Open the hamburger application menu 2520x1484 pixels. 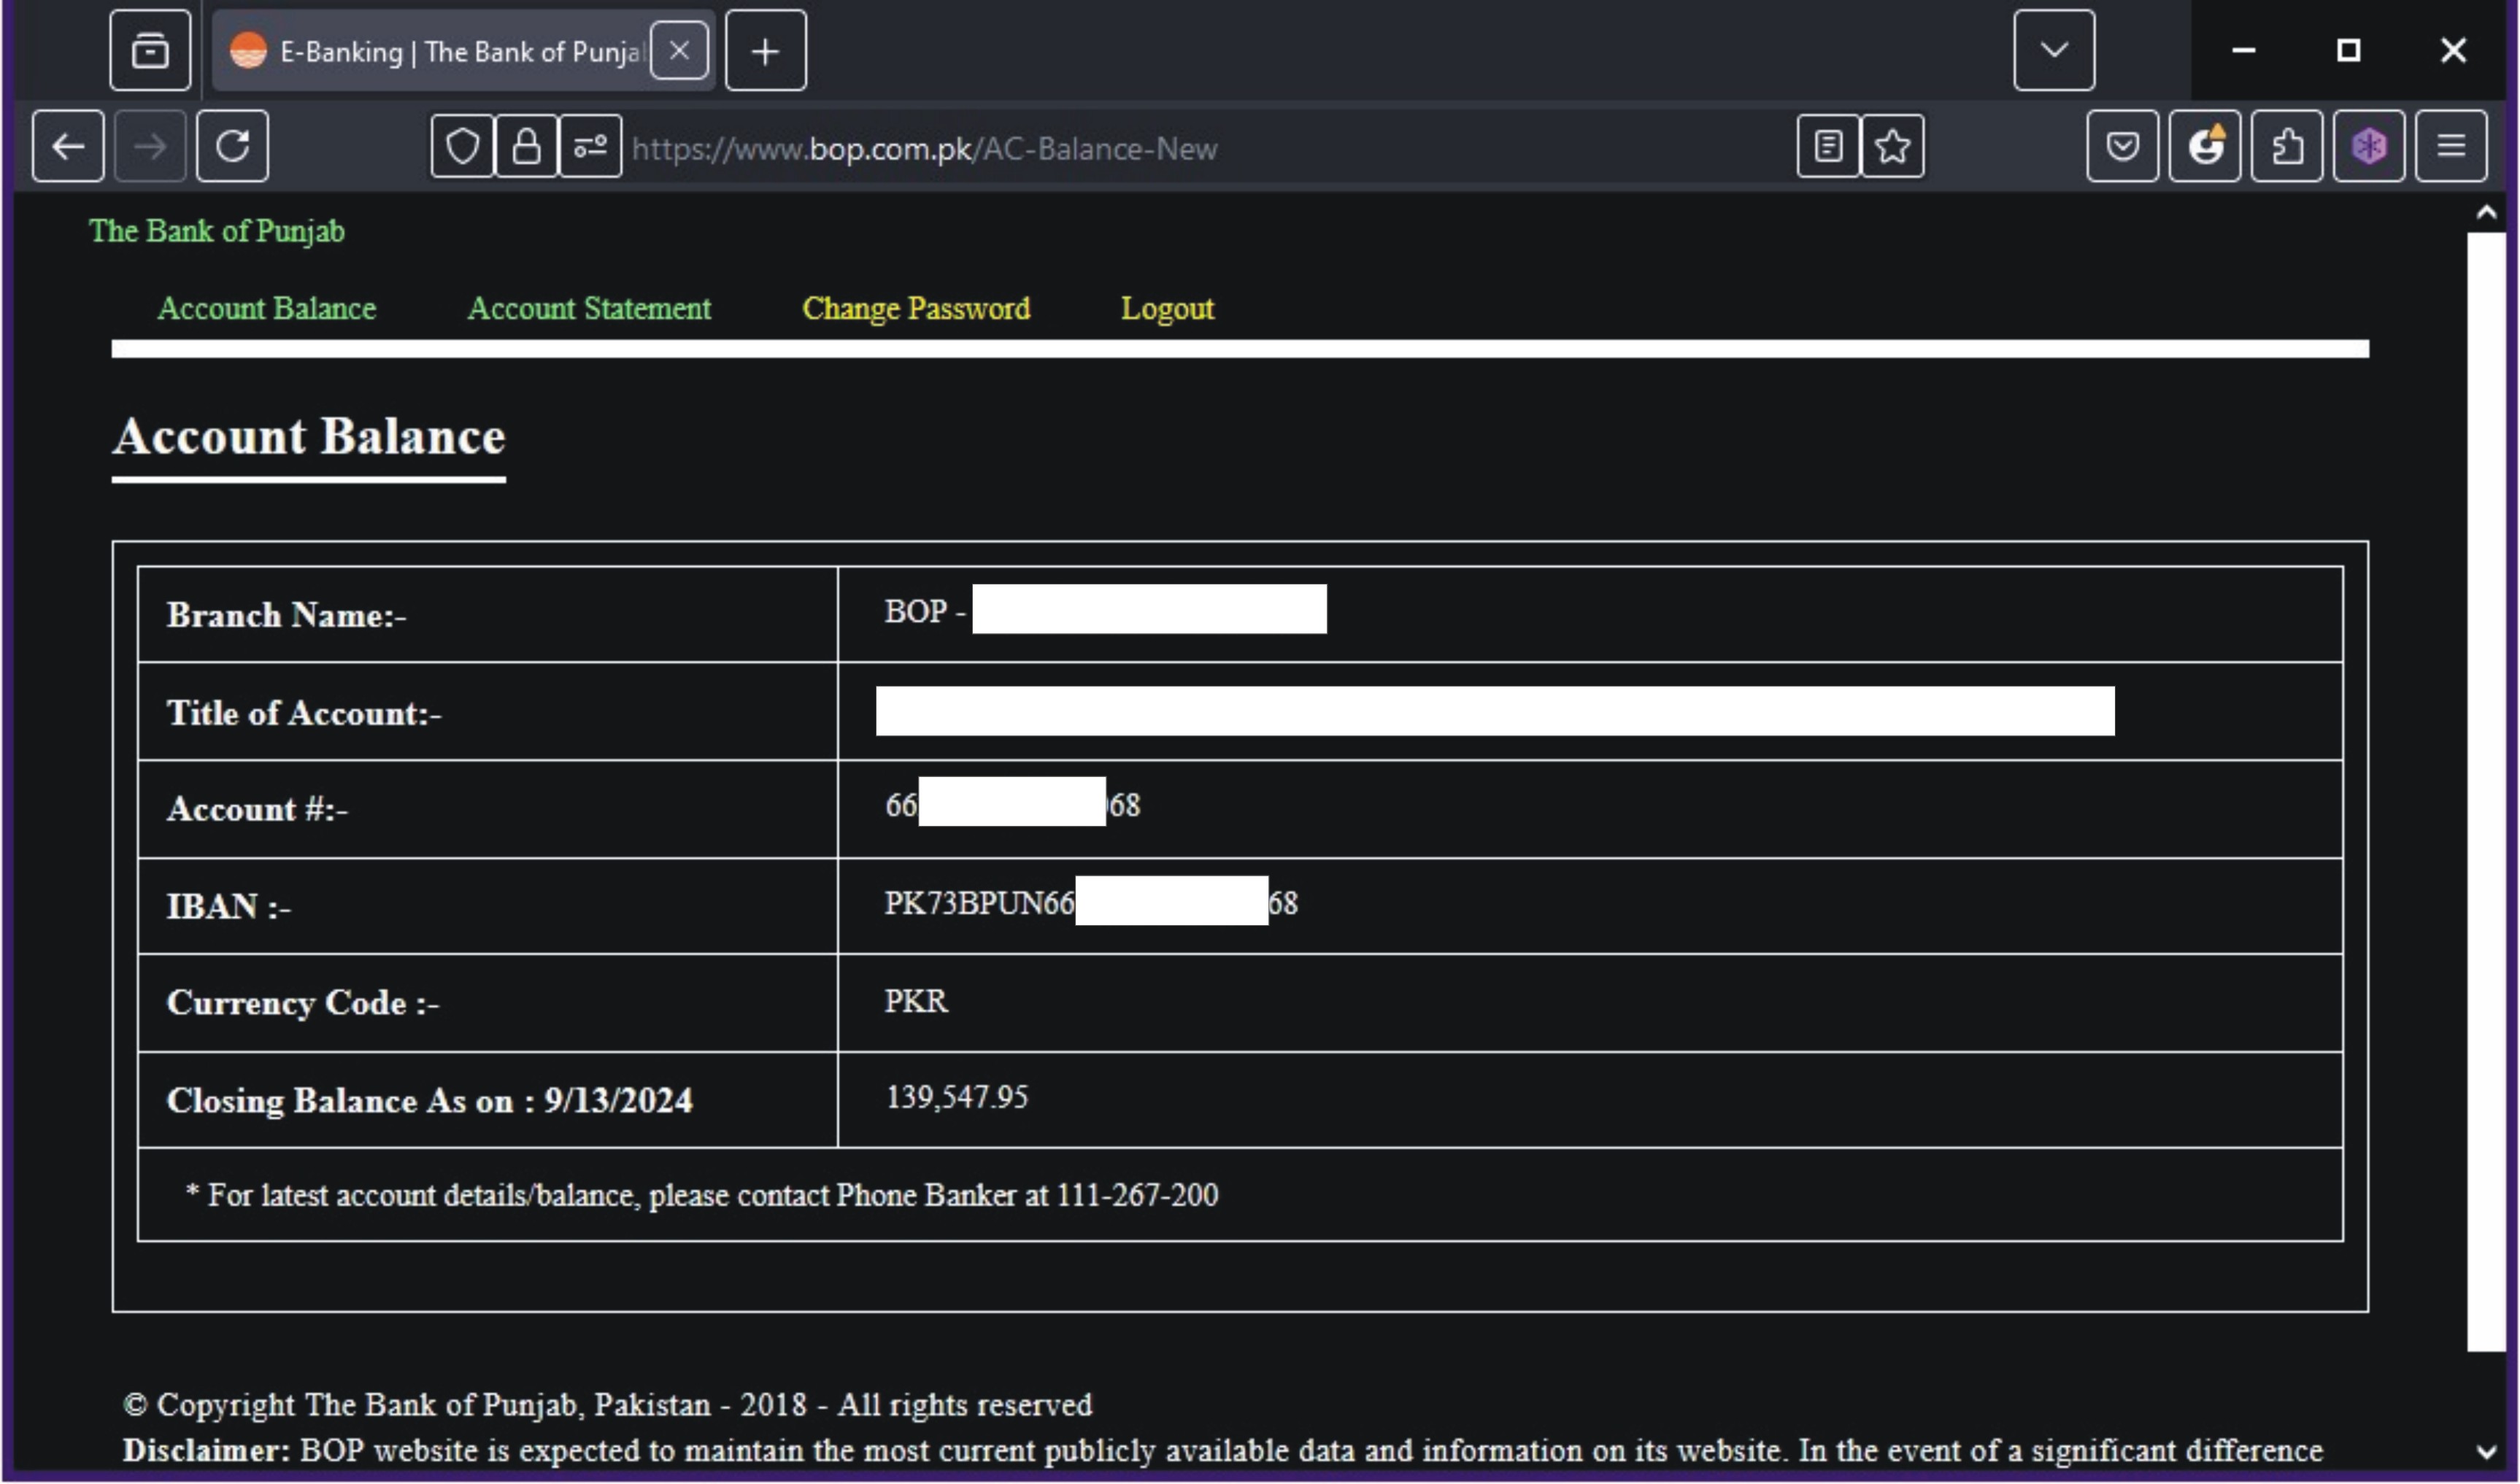[2450, 147]
